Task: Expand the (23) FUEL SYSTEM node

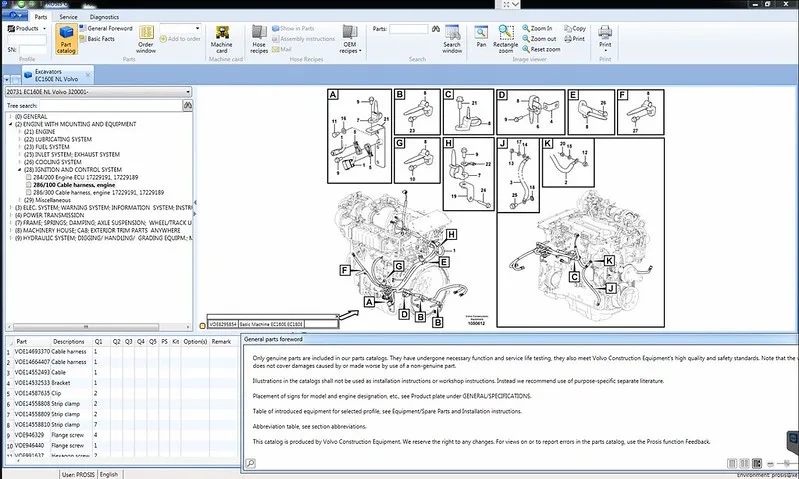Action: click(x=19, y=147)
